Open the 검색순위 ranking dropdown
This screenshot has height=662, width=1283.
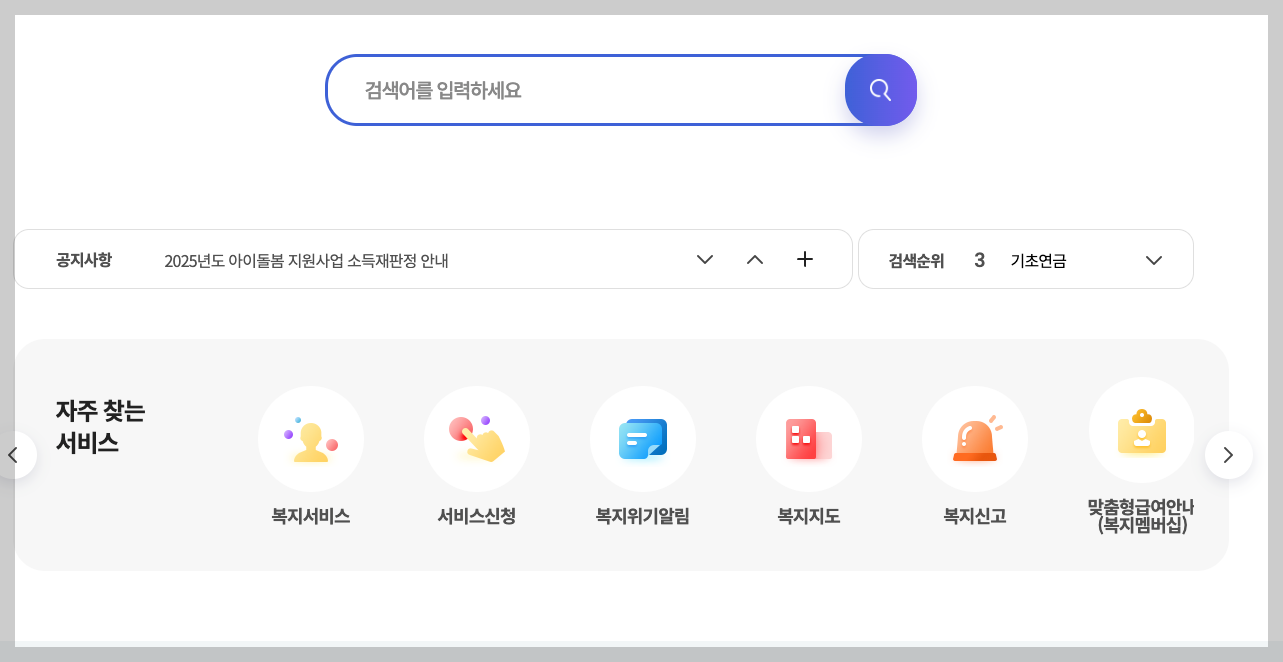[1154, 259]
